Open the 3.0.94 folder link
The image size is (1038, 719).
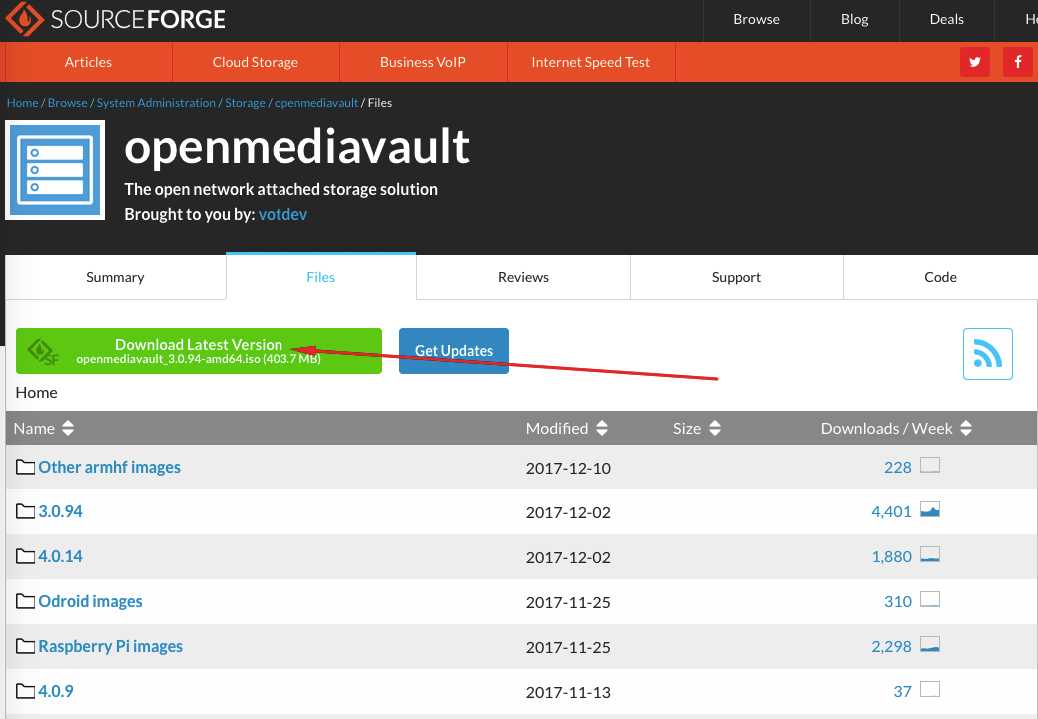coord(60,511)
